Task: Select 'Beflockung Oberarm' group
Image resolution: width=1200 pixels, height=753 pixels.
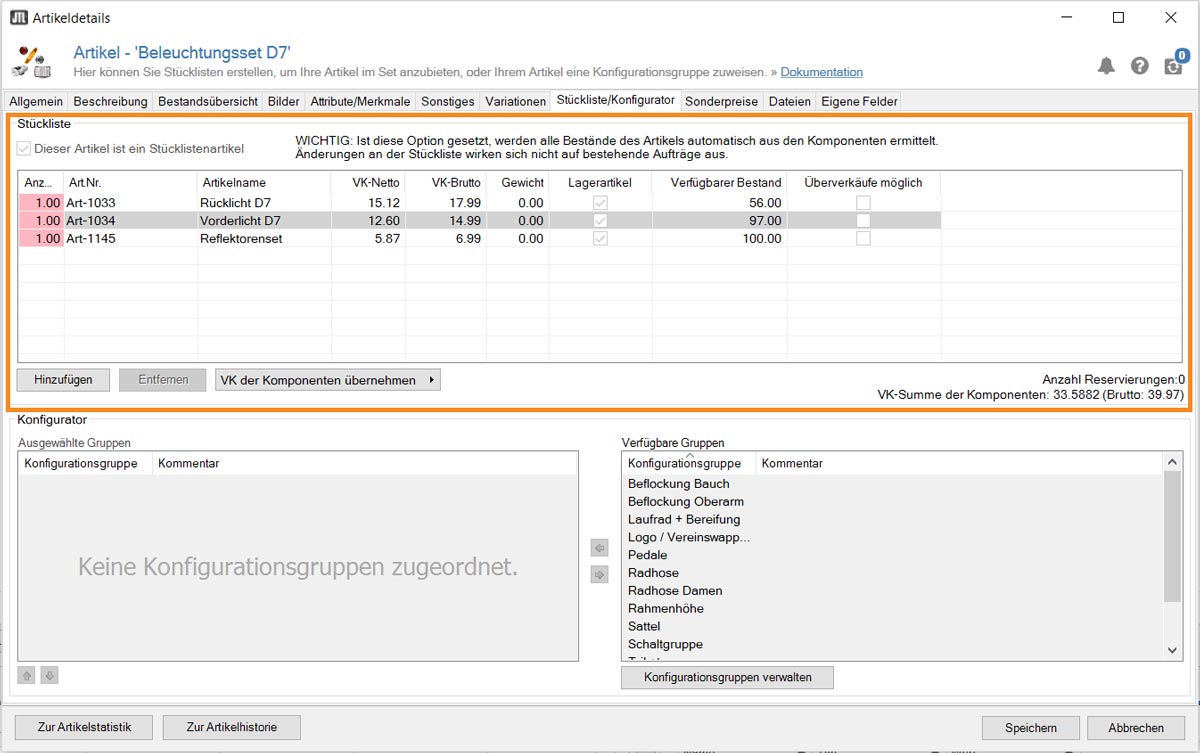Action: (x=686, y=502)
